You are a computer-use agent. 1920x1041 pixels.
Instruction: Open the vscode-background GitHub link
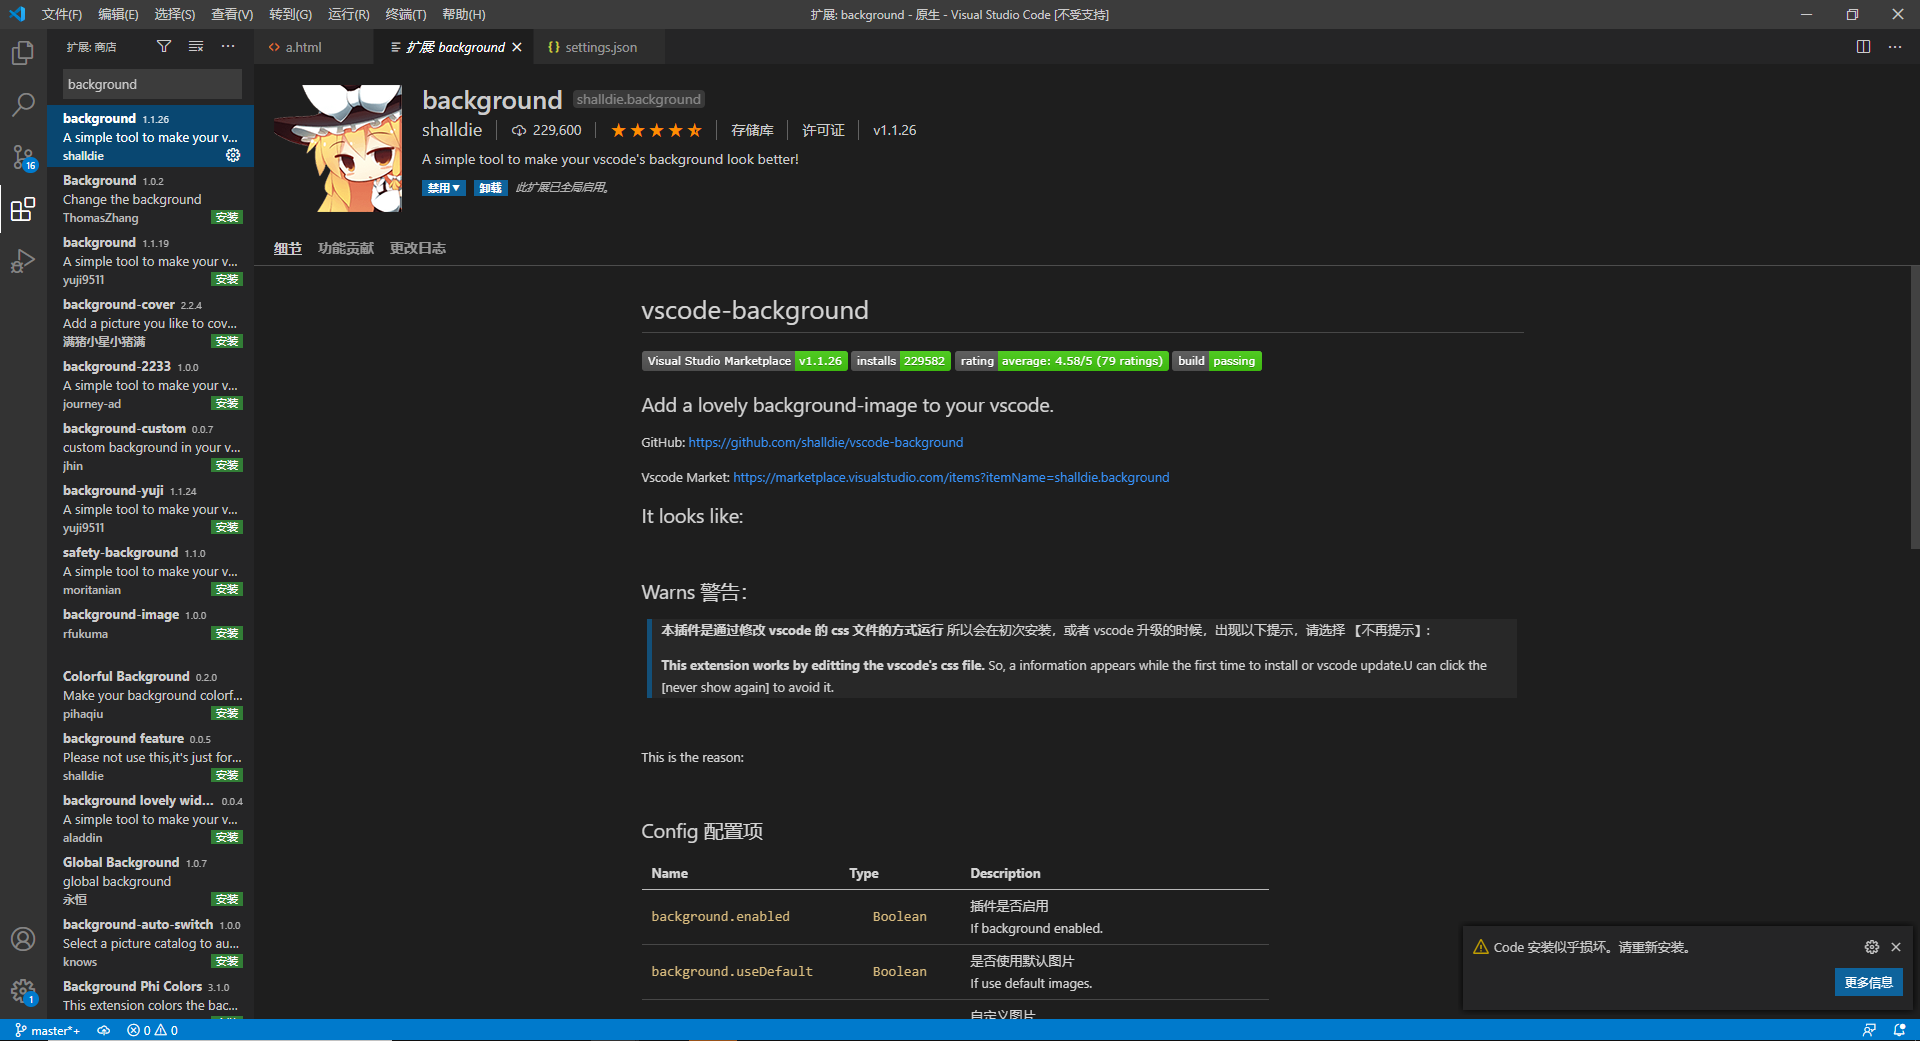[824, 442]
